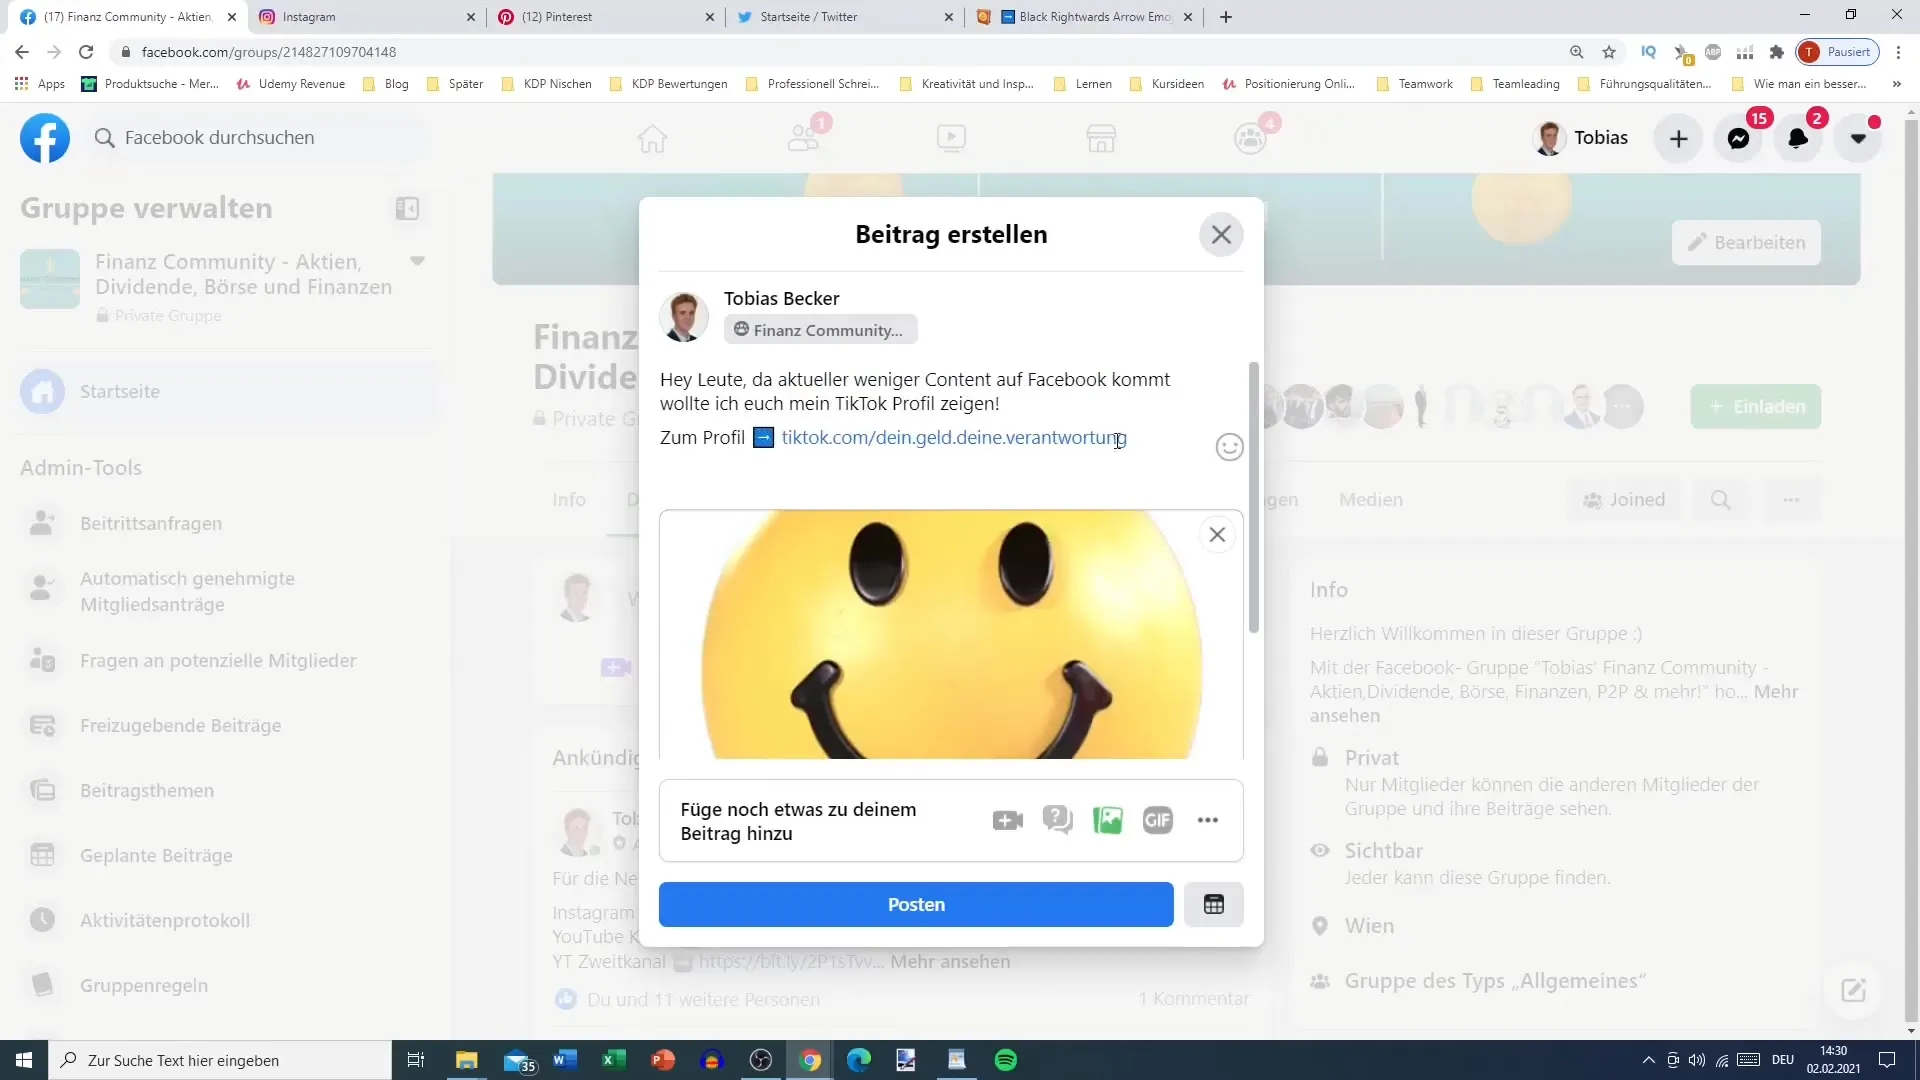Switch to the Pinterest browser tab
The height and width of the screenshot is (1080, 1920).
(606, 17)
